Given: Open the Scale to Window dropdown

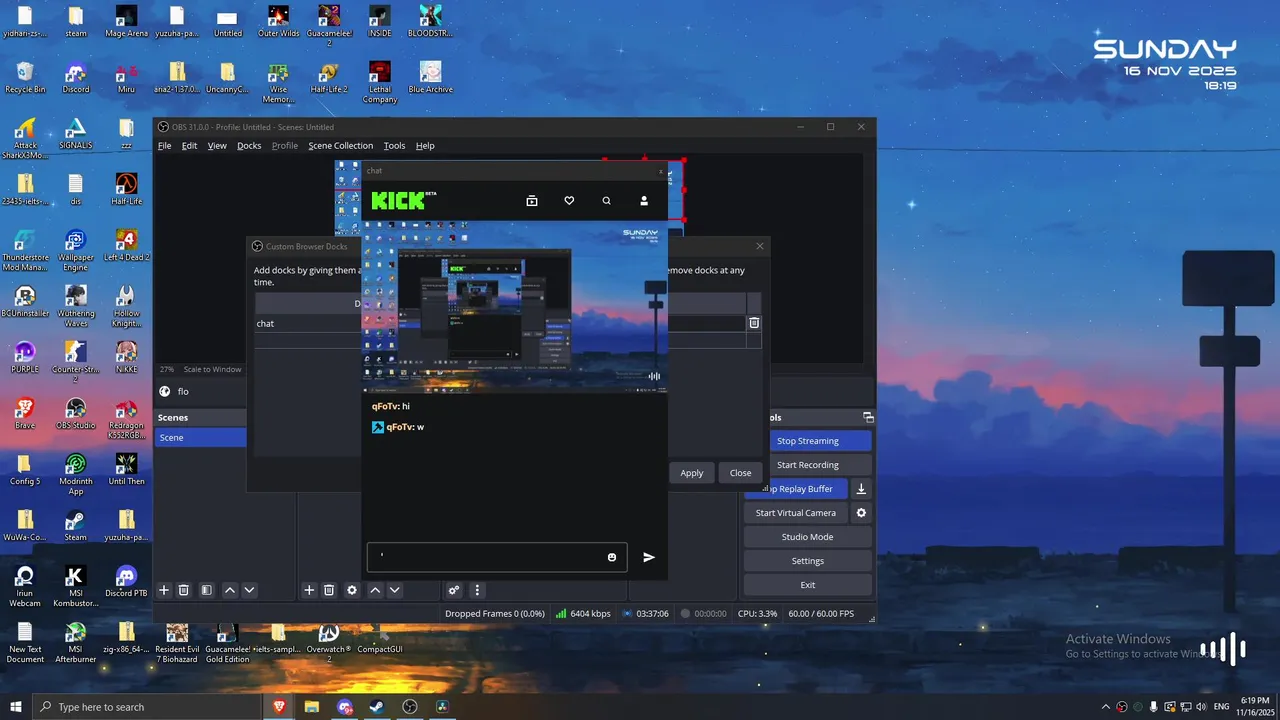Looking at the screenshot, I should (211, 369).
